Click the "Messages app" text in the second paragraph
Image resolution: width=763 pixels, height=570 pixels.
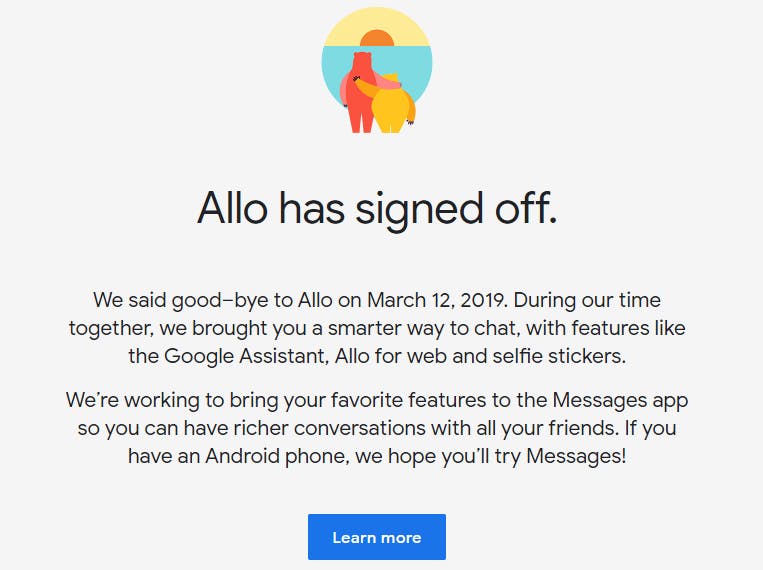620,401
